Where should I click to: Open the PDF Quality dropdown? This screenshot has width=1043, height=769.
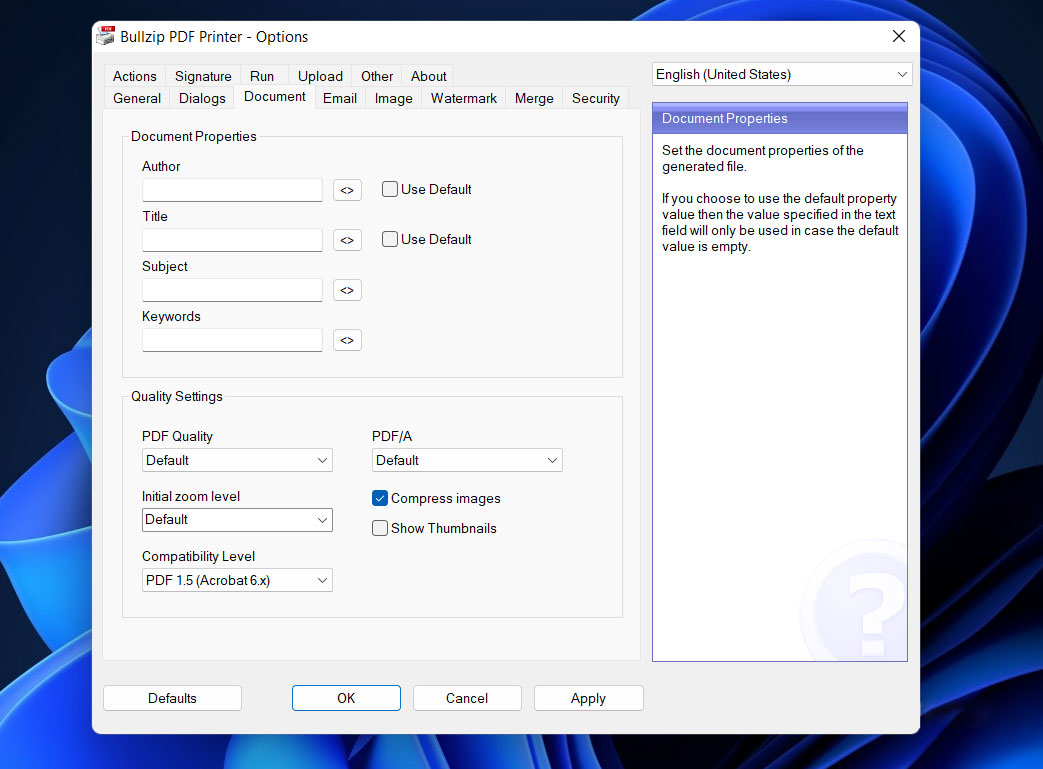click(237, 460)
